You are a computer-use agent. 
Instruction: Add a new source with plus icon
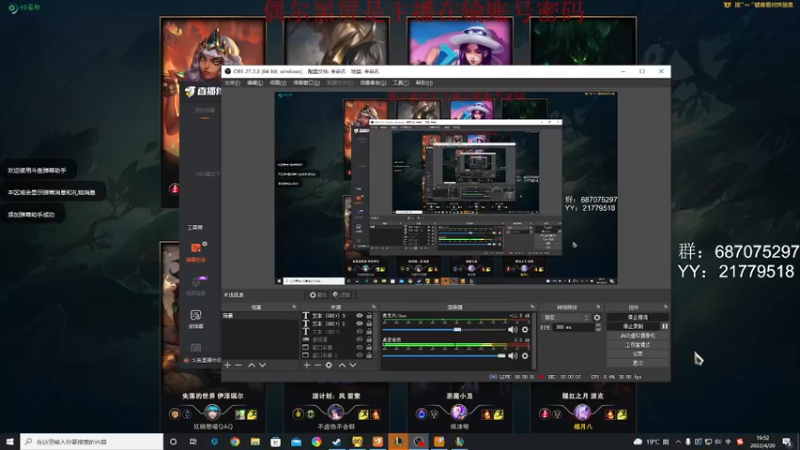(307, 365)
